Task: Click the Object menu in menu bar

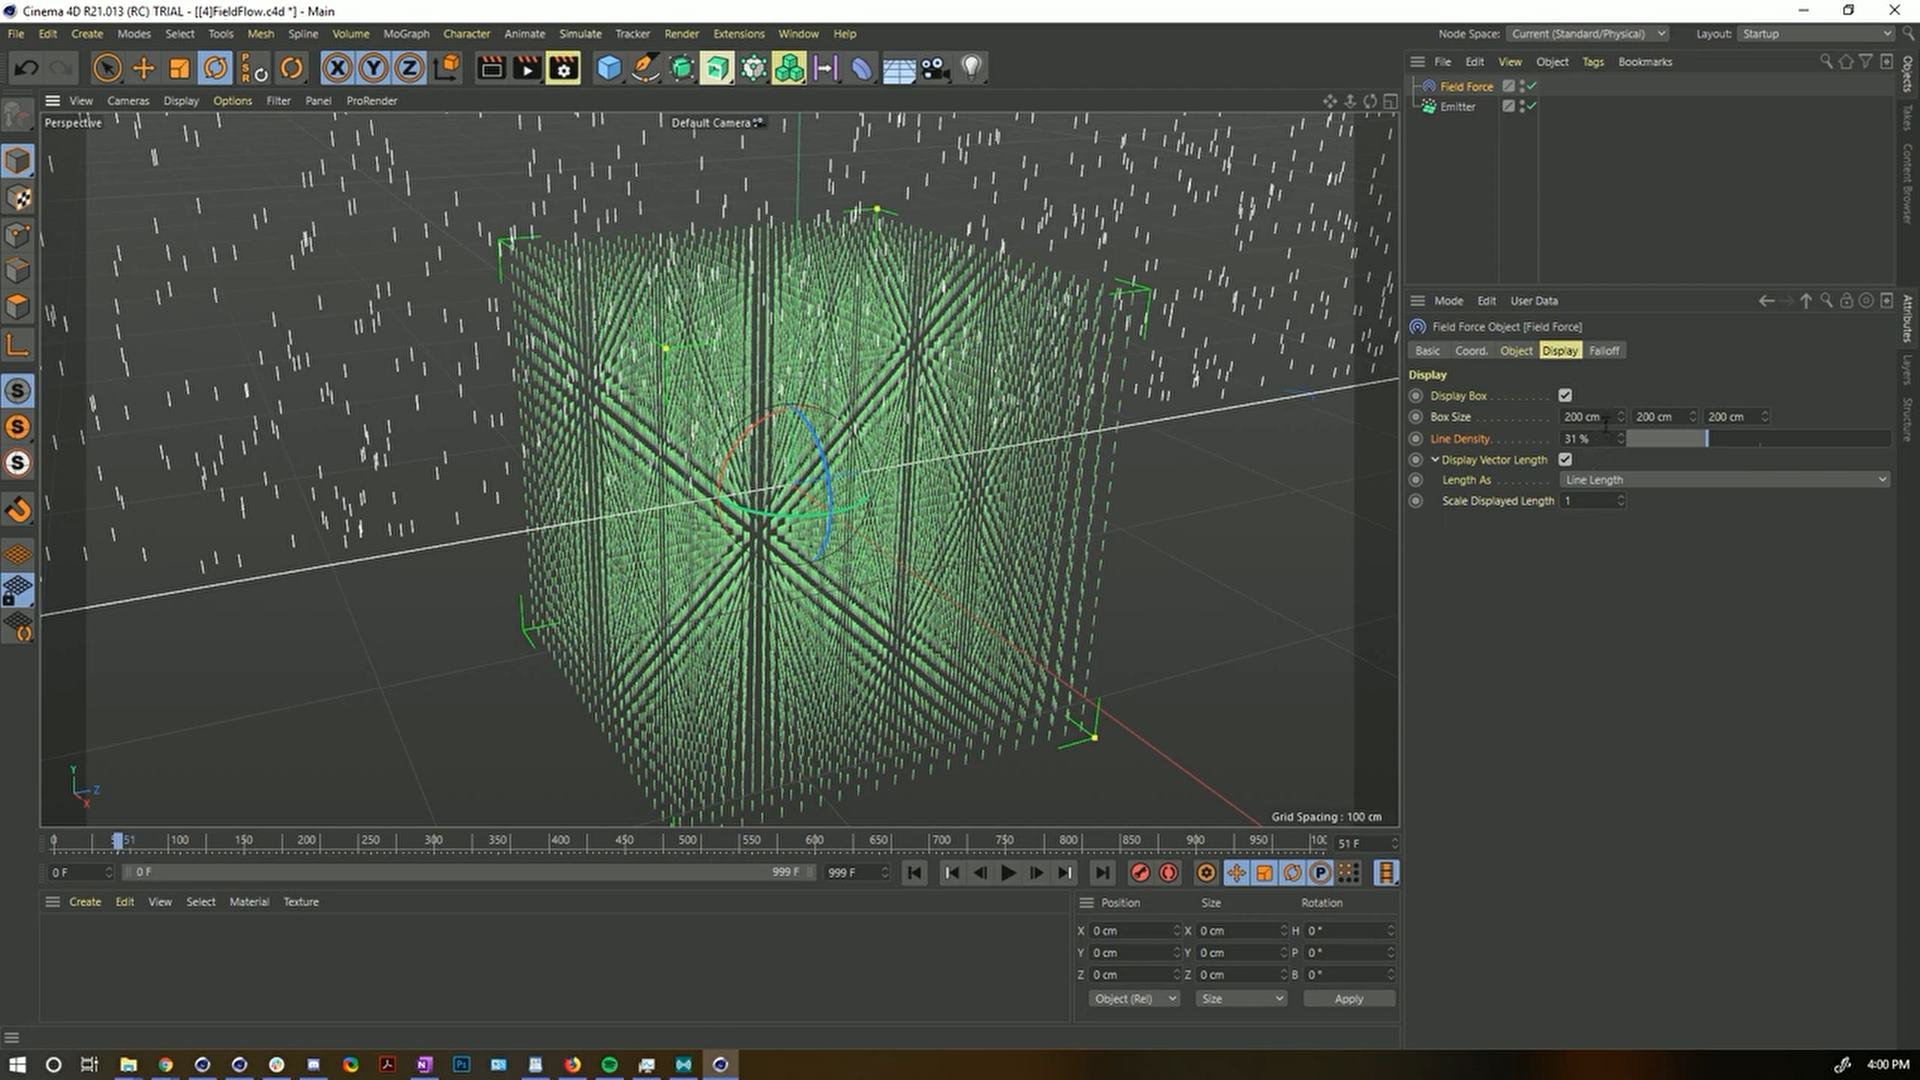Action: [1552, 61]
